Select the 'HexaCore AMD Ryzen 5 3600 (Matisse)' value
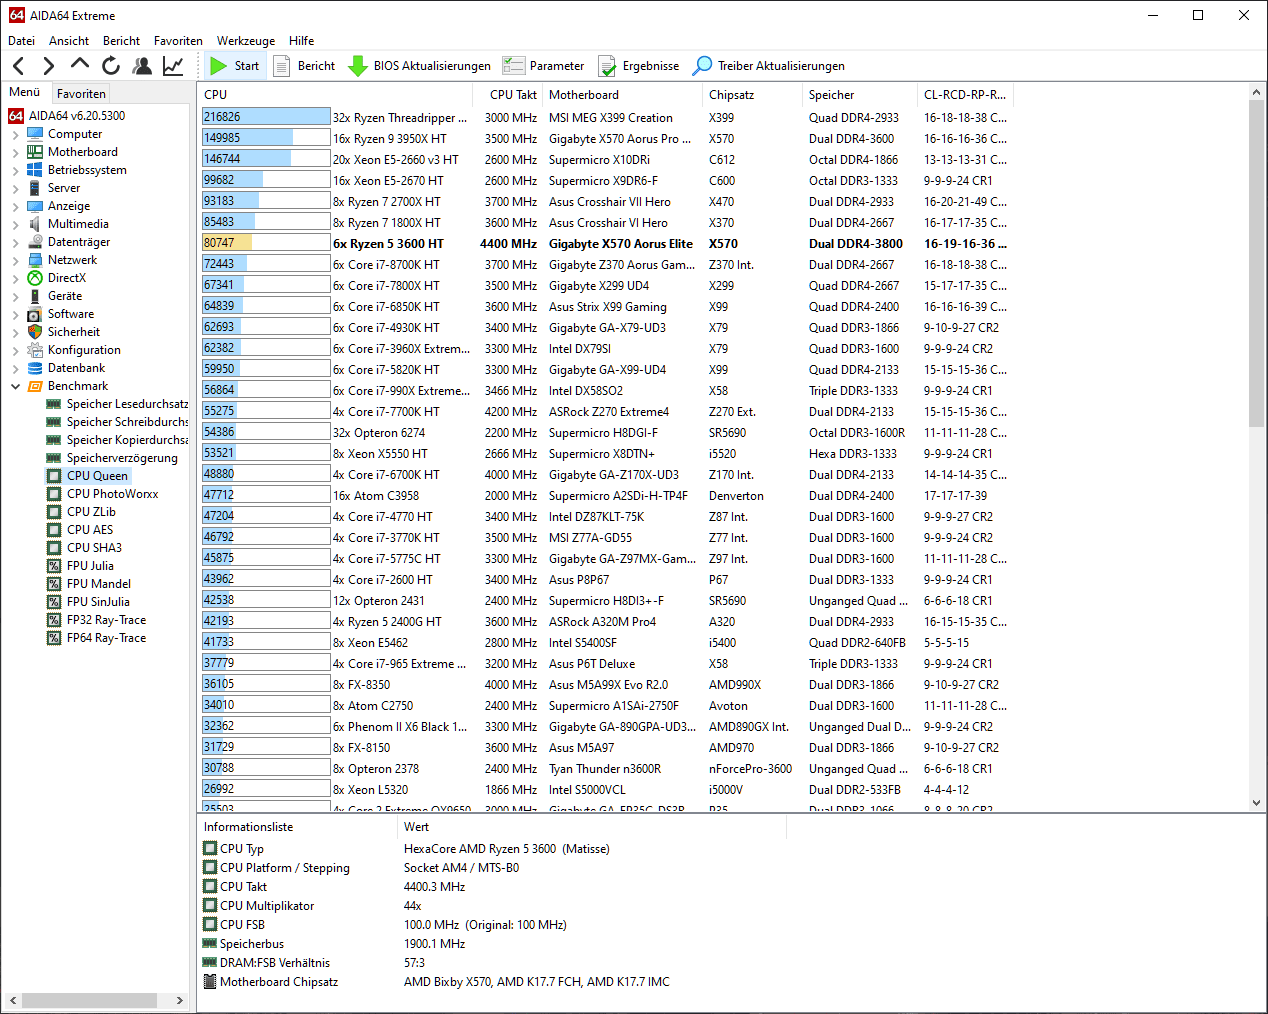 506,849
